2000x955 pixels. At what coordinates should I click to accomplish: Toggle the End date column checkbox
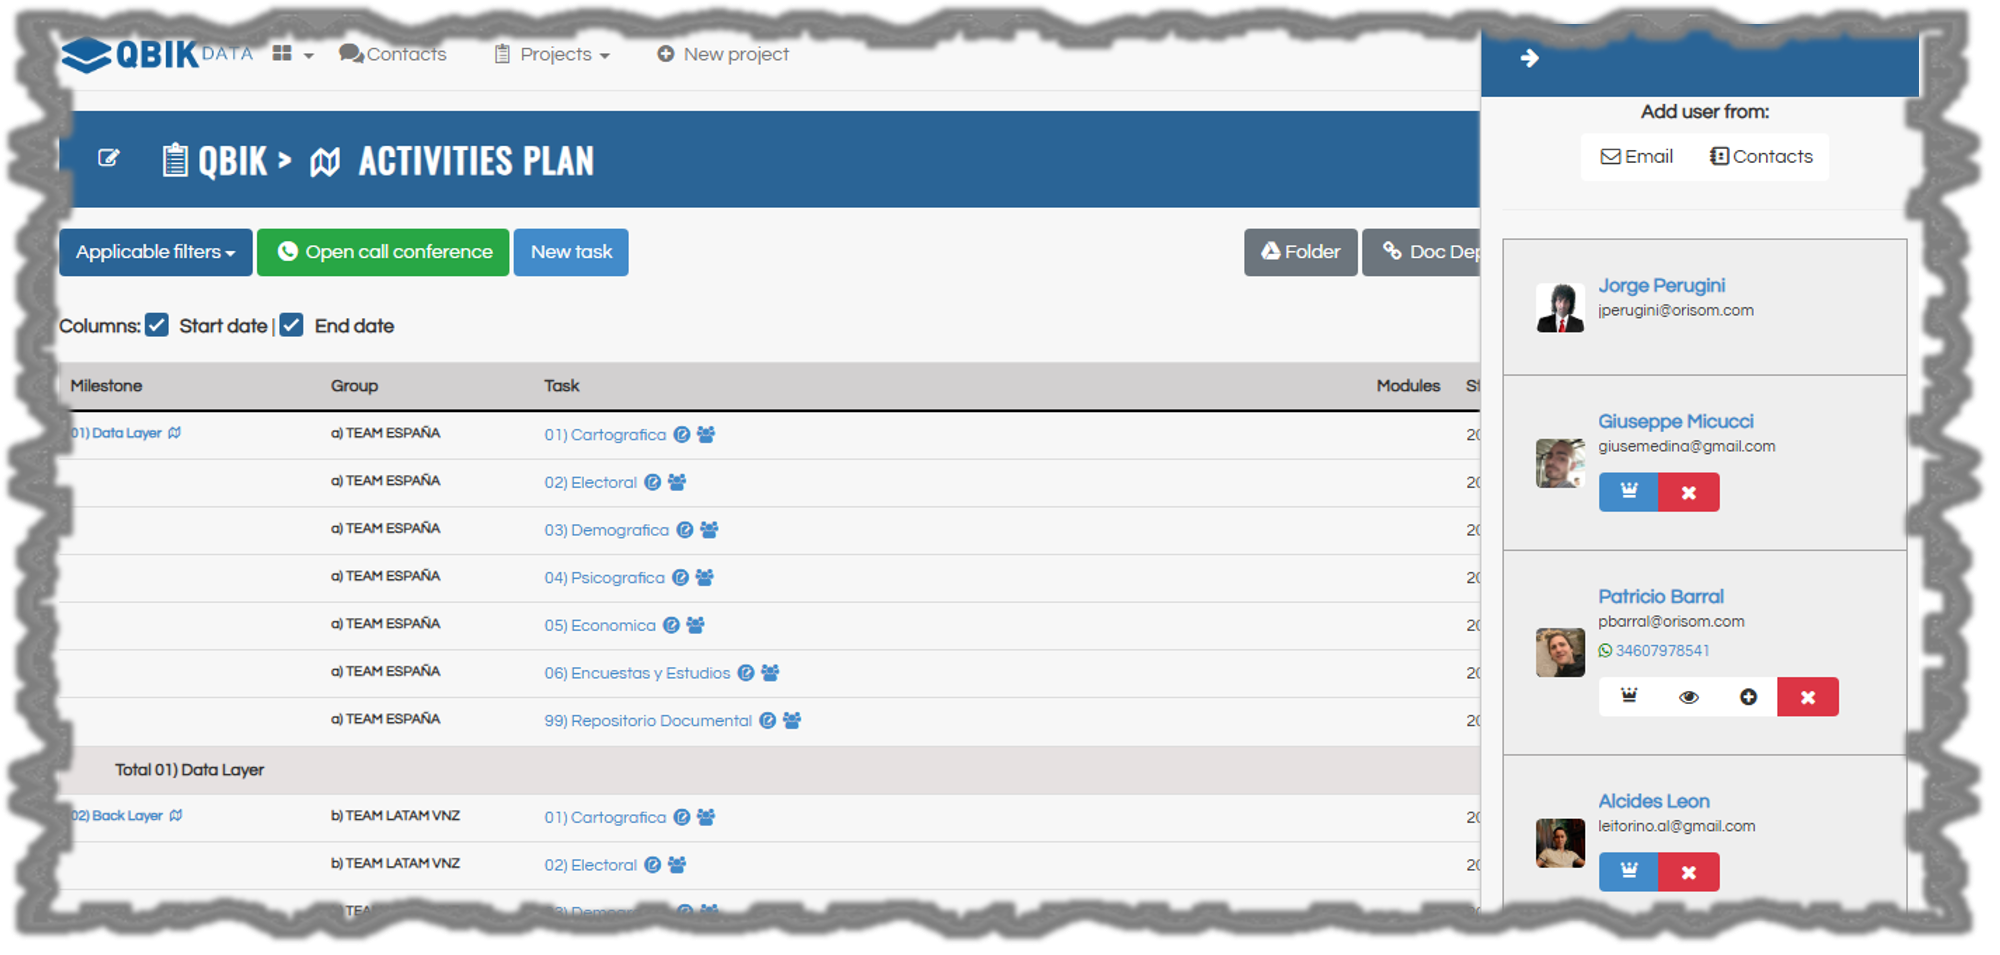coord(292,325)
